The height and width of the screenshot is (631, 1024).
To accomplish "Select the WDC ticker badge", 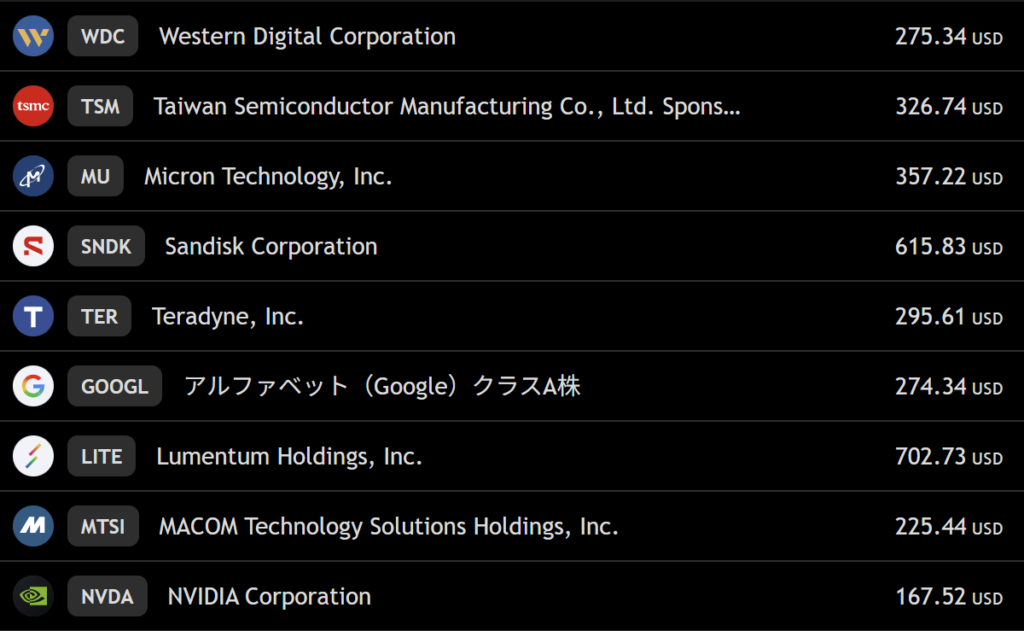I will pyautogui.click(x=103, y=37).
